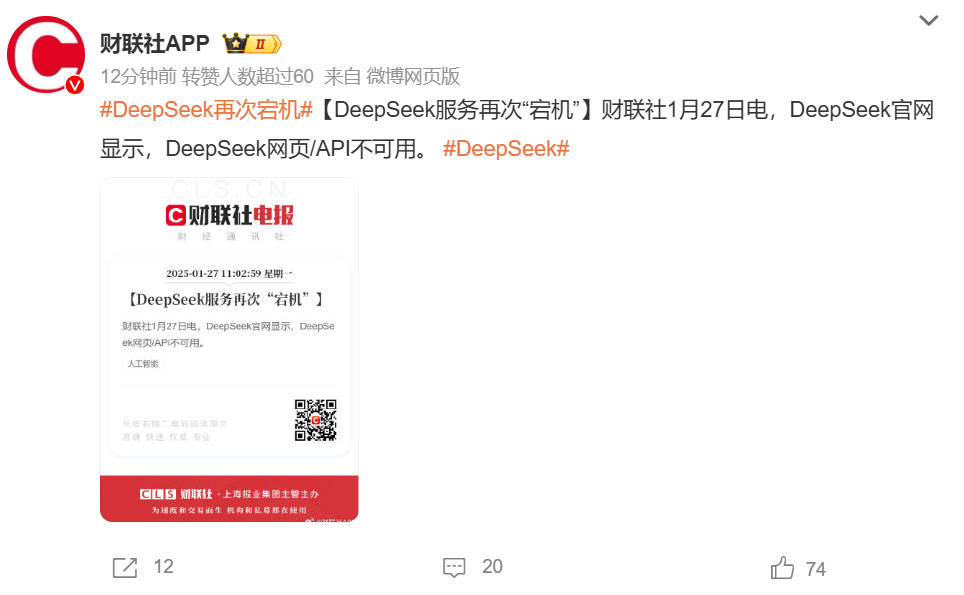Like the post with thumbs-up icon
Image resolution: width=964 pixels, height=595 pixels.
click(782, 567)
